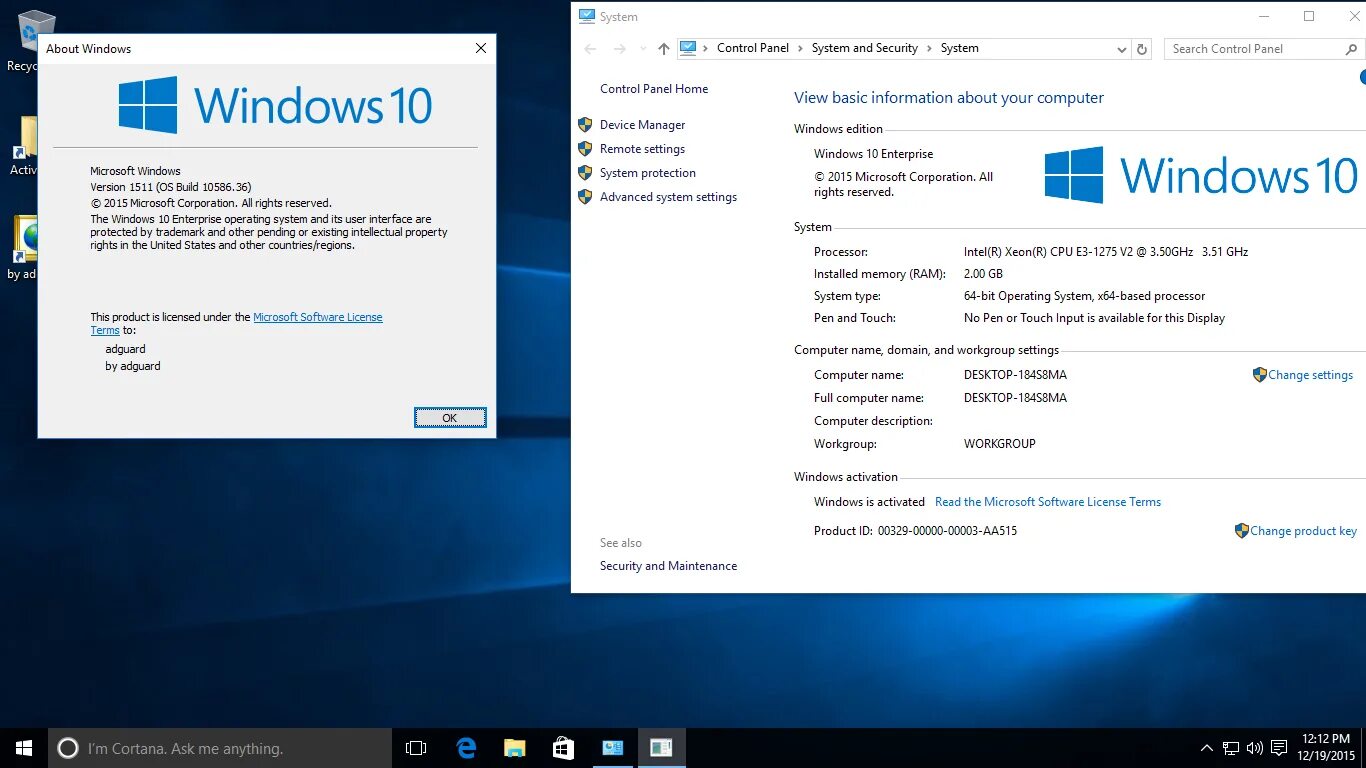Image resolution: width=1366 pixels, height=768 pixels.
Task: Open the Windows Start menu
Action: [x=24, y=748]
